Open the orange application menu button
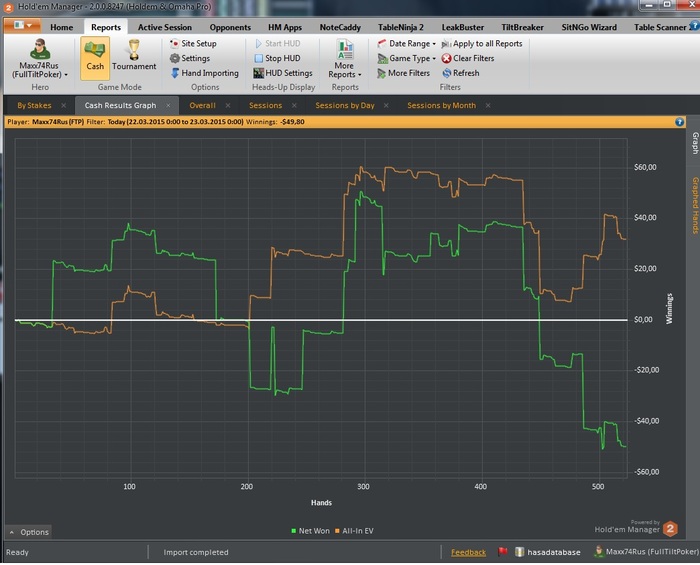This screenshot has height=565, width=700. [22, 26]
